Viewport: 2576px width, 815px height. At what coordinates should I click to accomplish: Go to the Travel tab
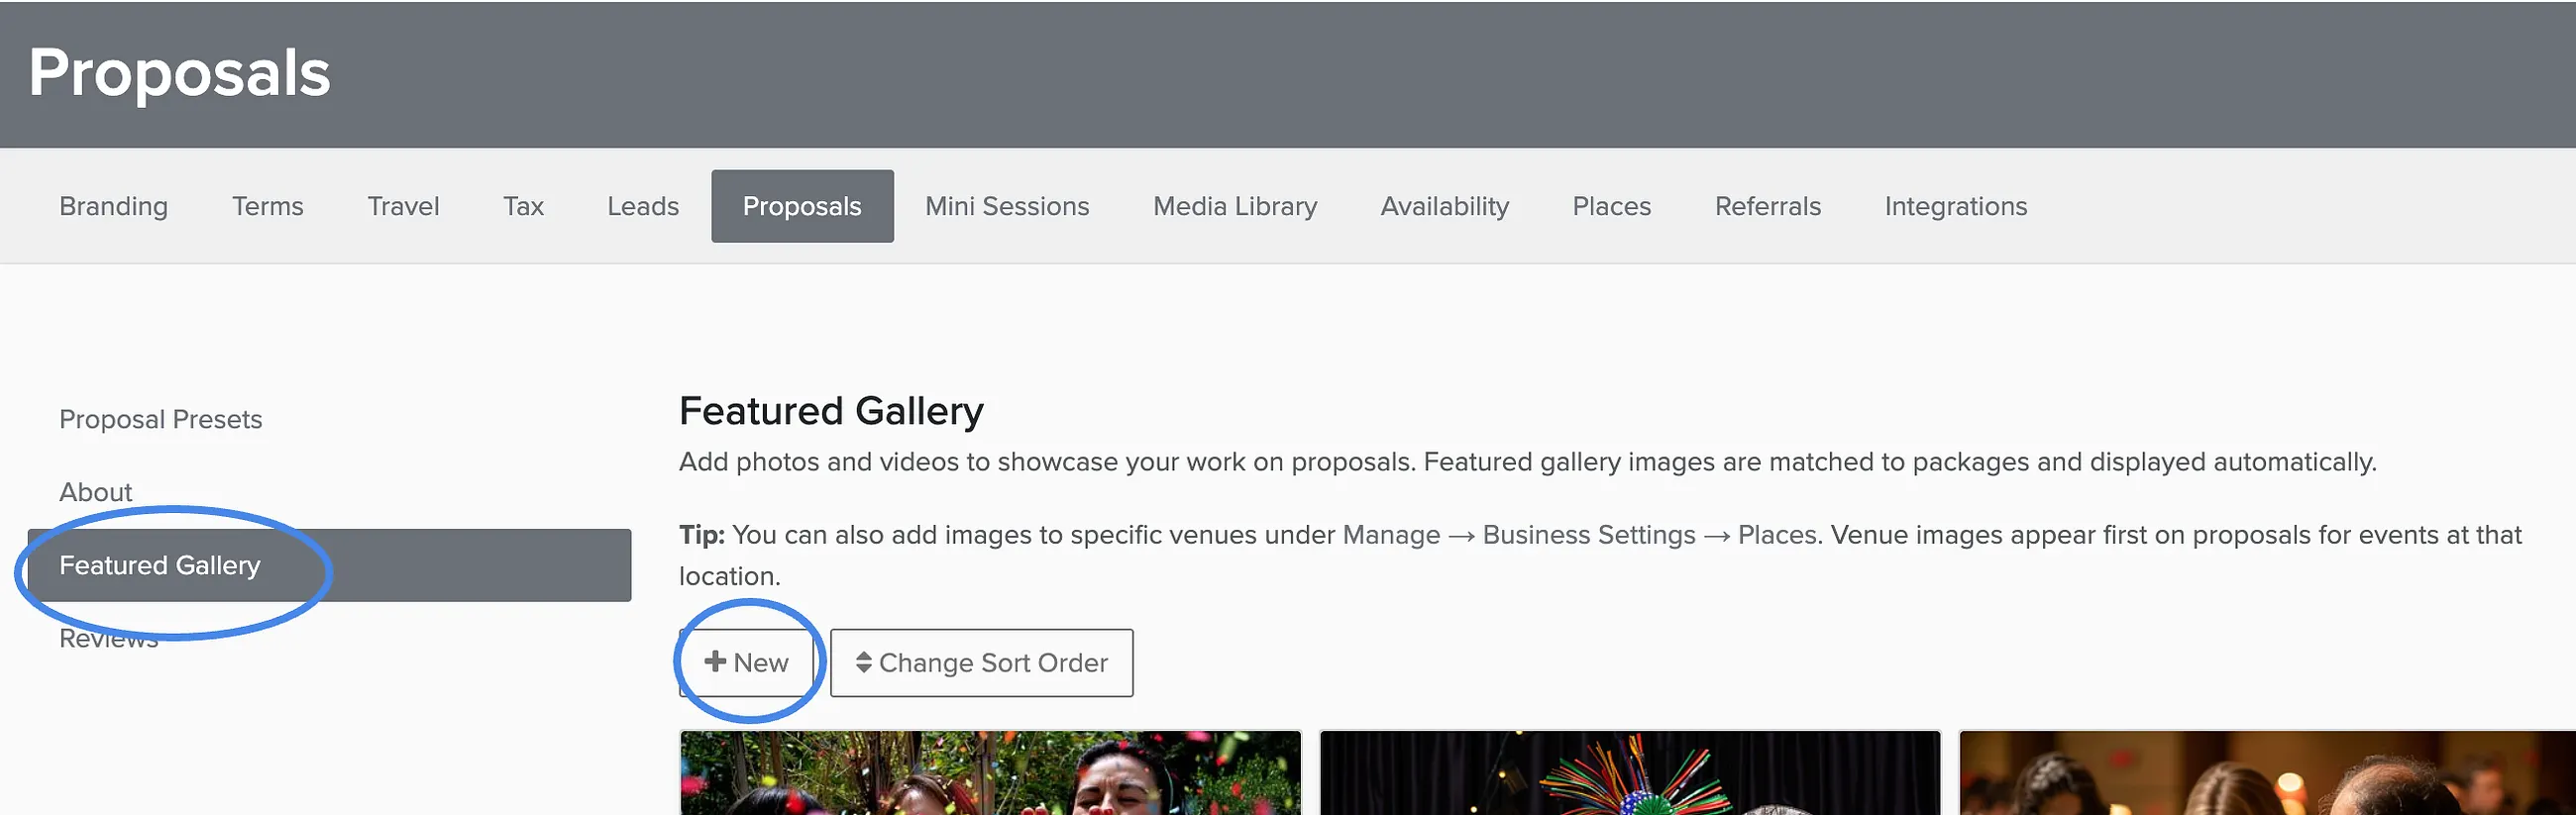(403, 206)
